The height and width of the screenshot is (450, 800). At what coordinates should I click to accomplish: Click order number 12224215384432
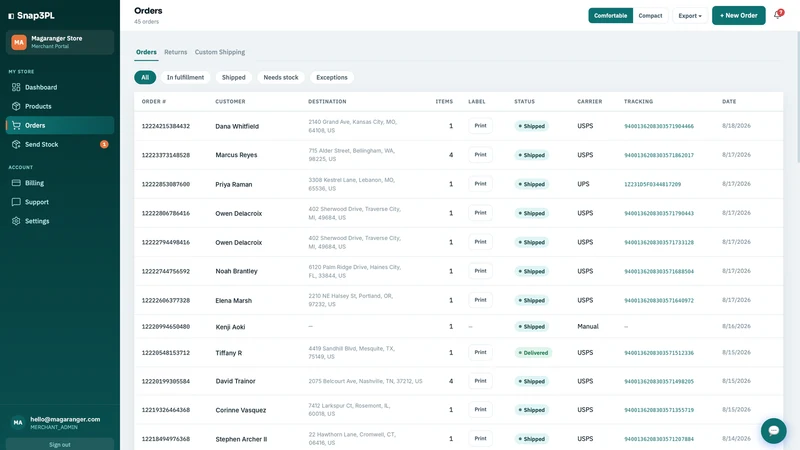166,126
